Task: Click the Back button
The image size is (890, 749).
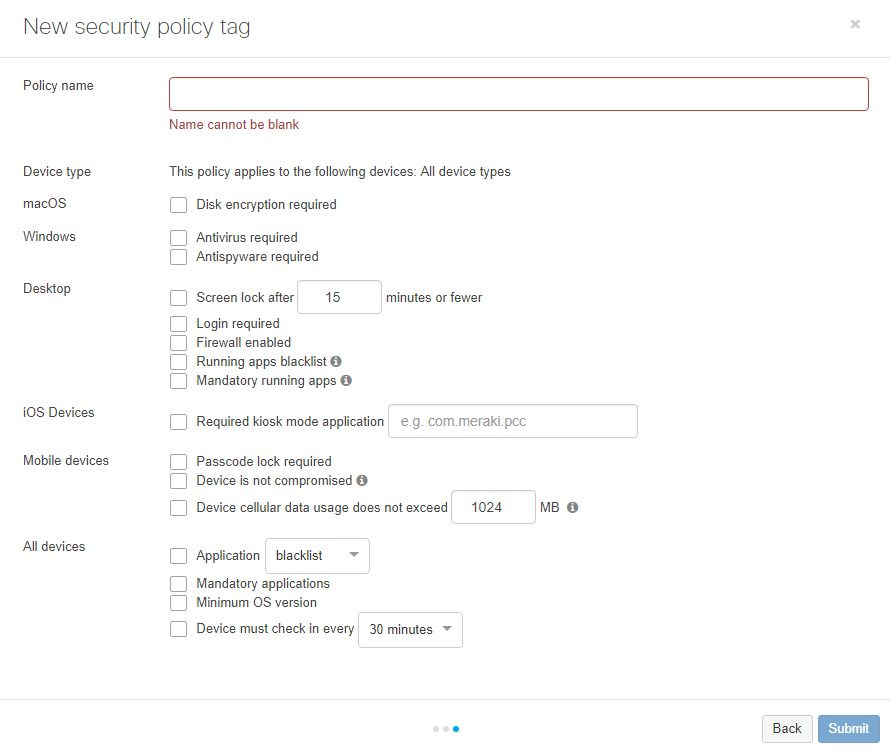Action: point(787,729)
